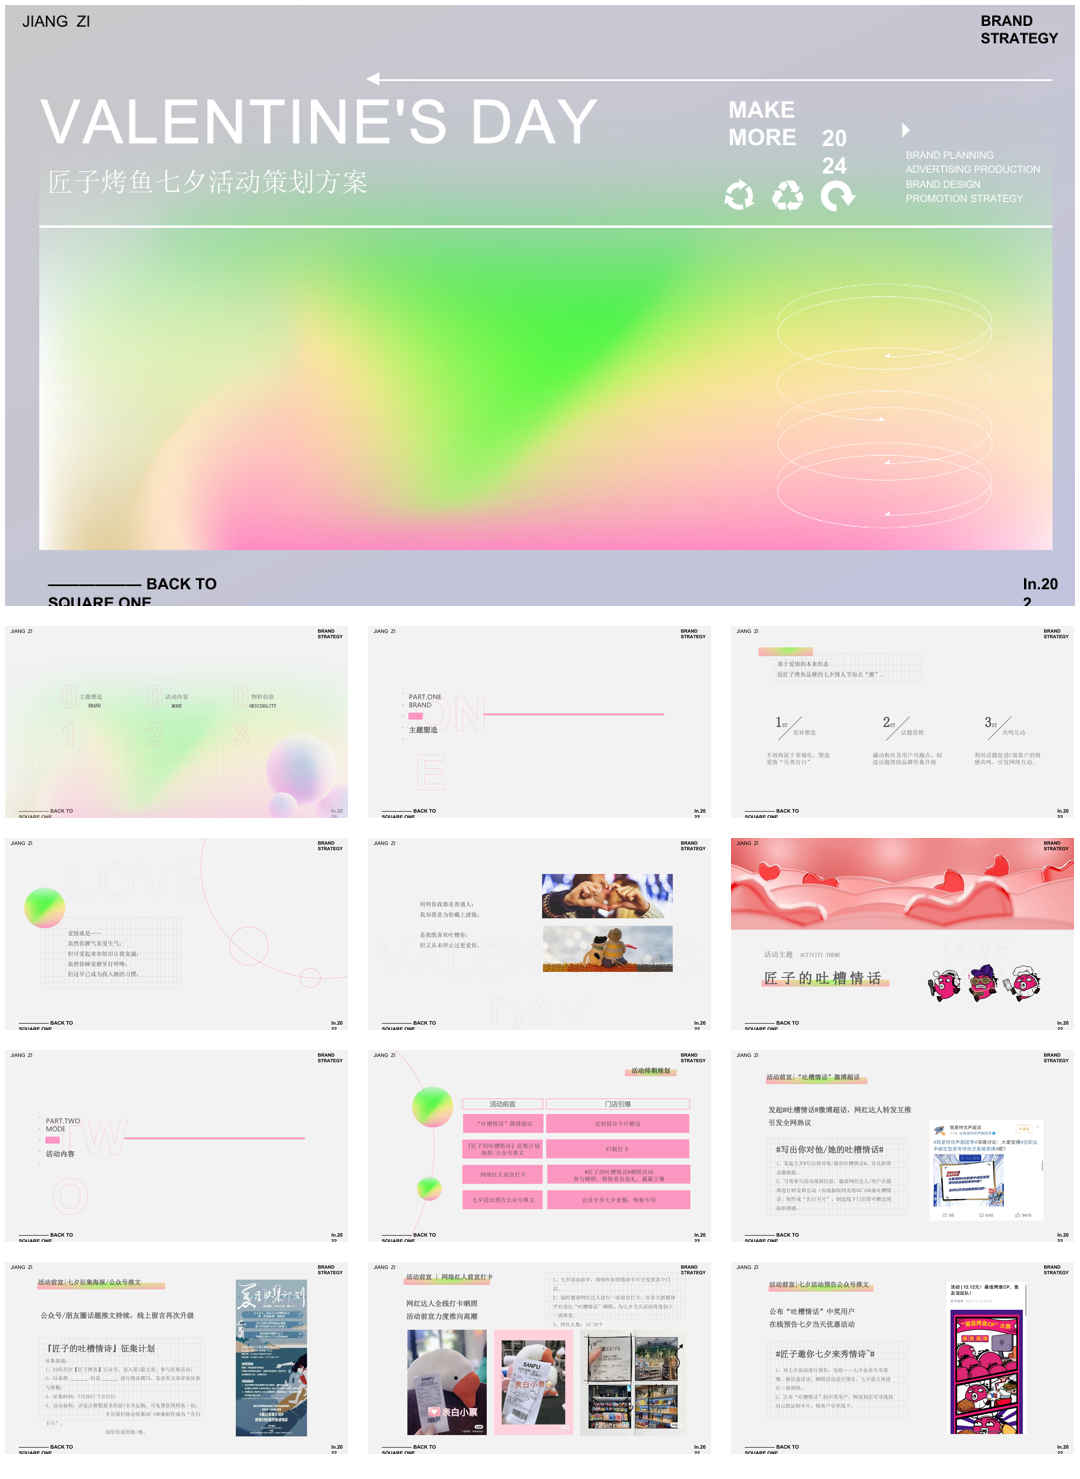Click the small white play triangle
The height and width of the screenshot is (1479, 1080).
tap(906, 130)
